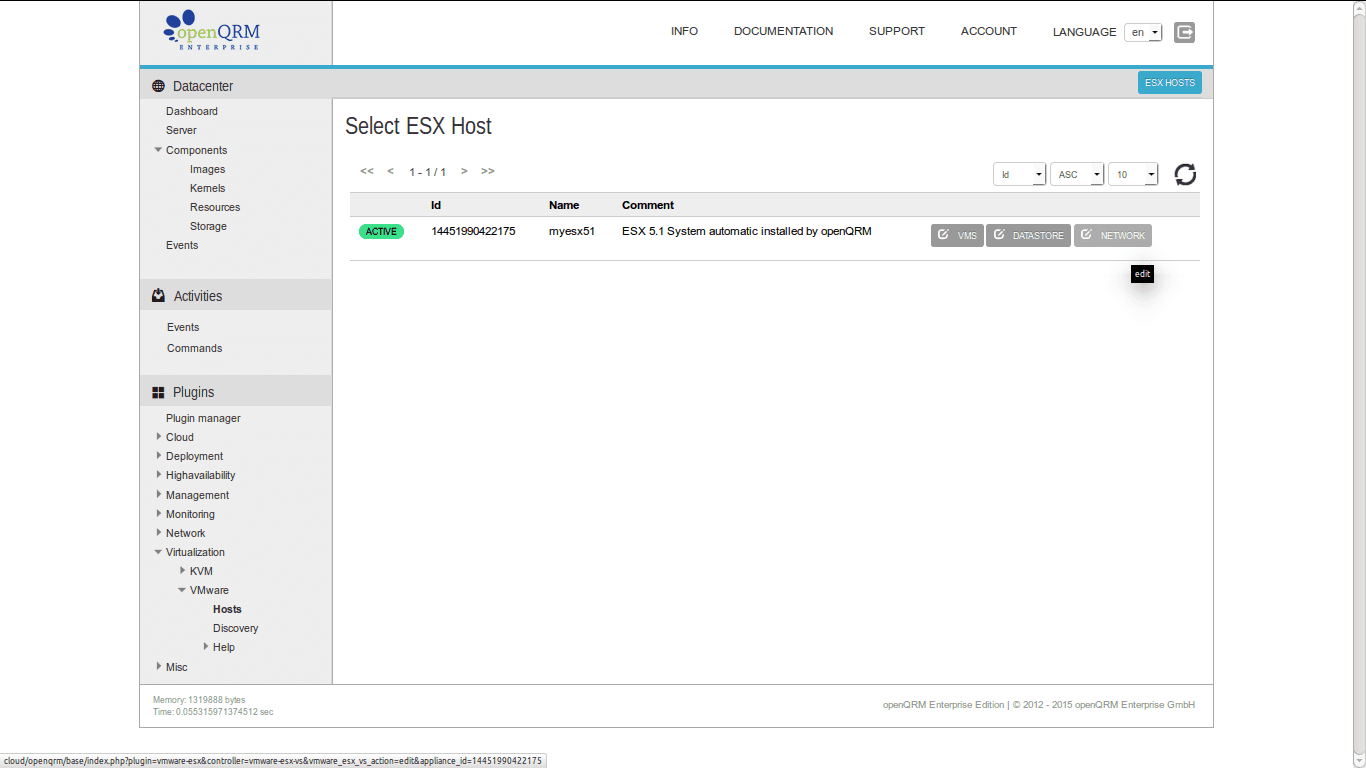Screen dimensions: 1366x768
Task: Click the reload list refresh icon
Action: (1185, 175)
